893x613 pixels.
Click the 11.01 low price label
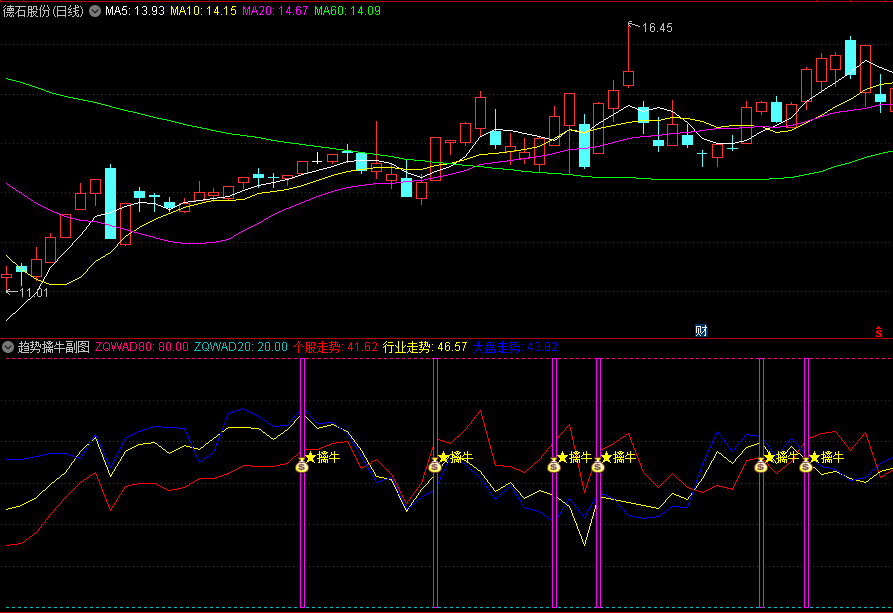tap(34, 293)
